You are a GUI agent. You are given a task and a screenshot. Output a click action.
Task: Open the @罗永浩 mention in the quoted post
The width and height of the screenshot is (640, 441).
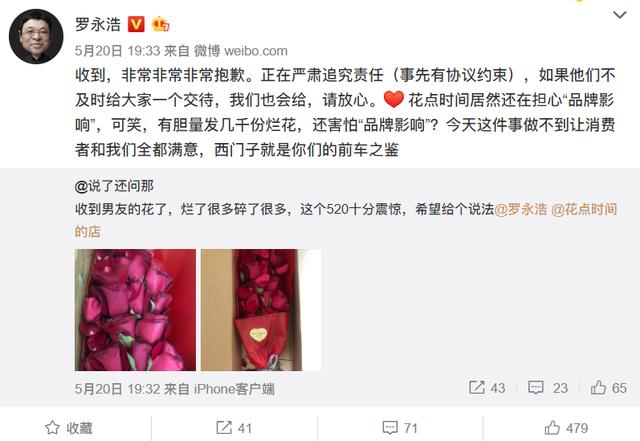520,209
